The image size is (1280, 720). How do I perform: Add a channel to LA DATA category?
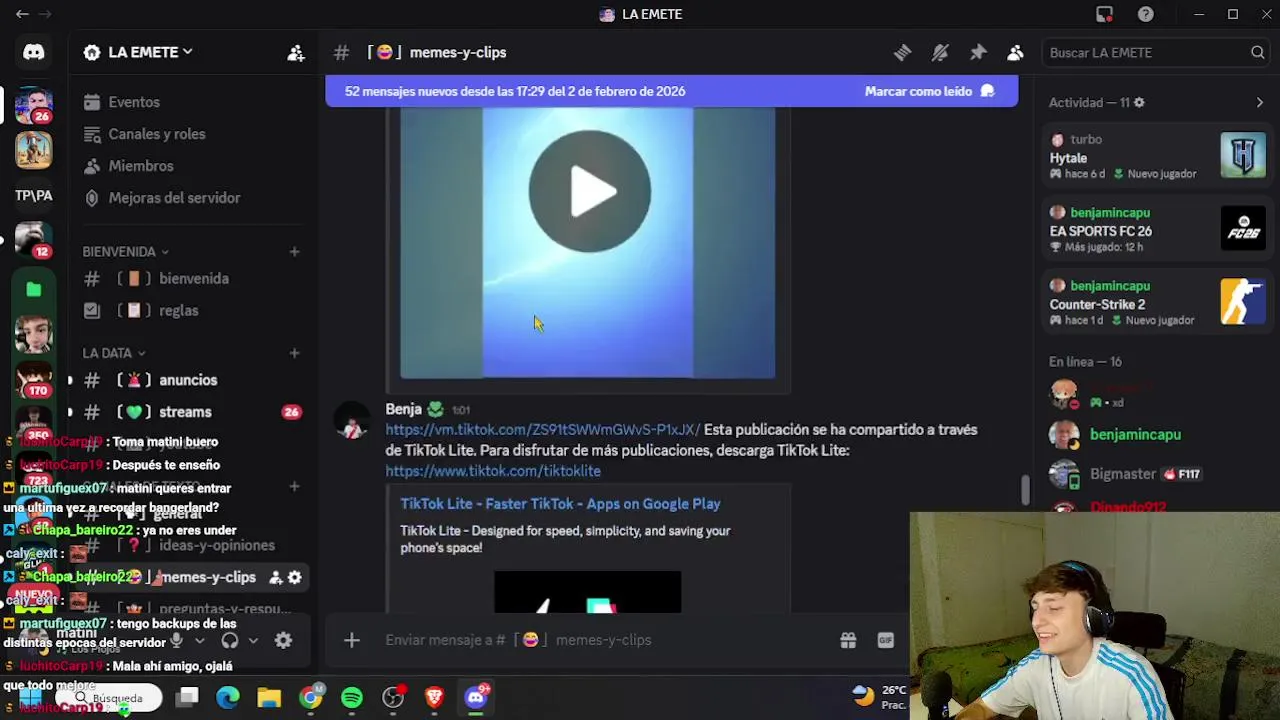tap(294, 353)
